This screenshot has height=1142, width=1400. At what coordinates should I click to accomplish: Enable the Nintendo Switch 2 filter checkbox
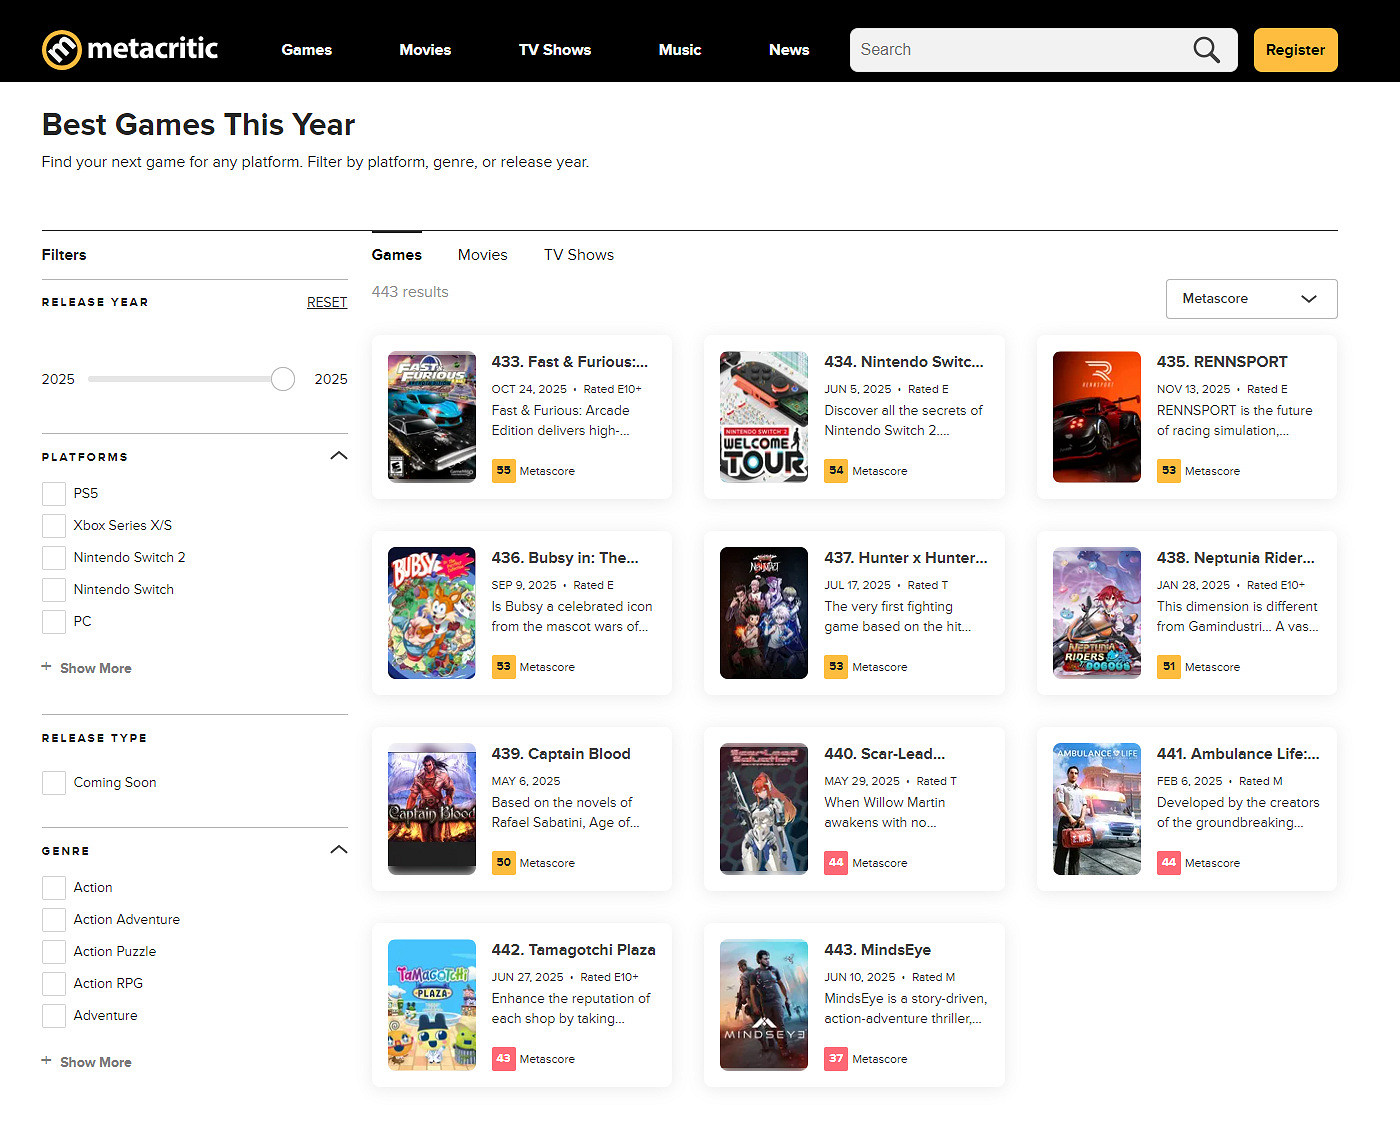[x=54, y=558]
